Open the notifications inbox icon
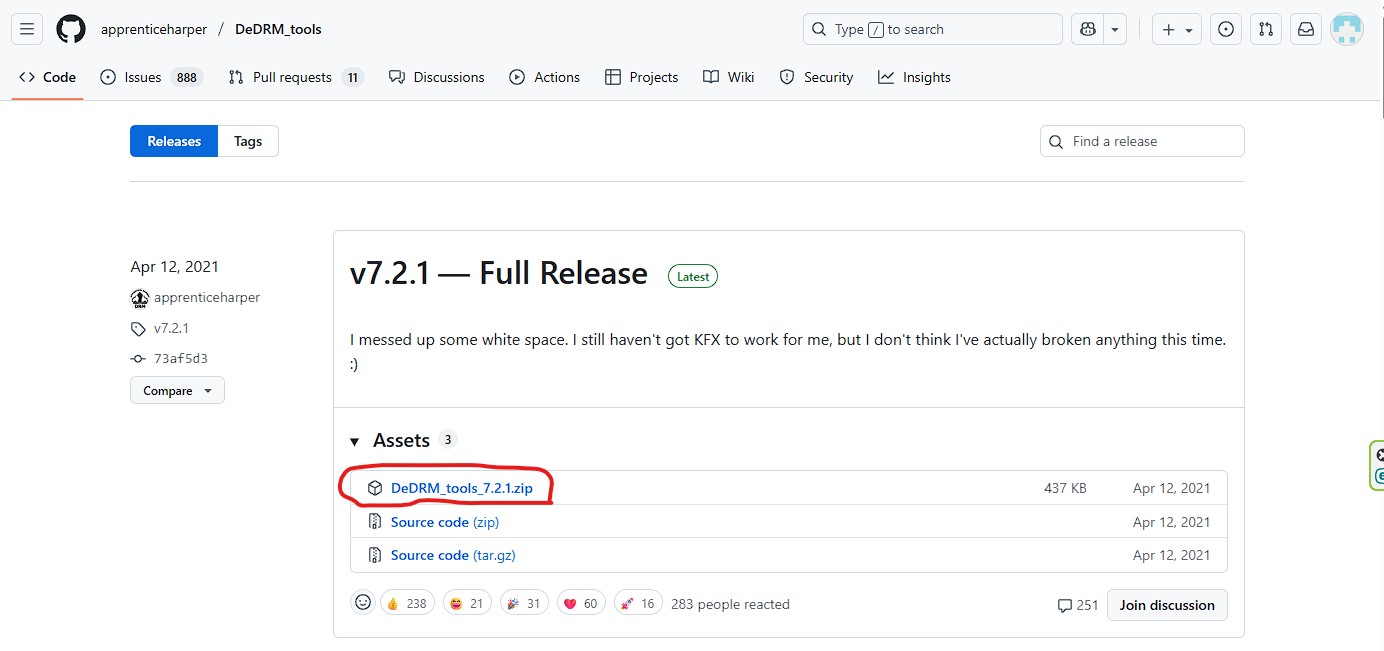 (x=1306, y=30)
